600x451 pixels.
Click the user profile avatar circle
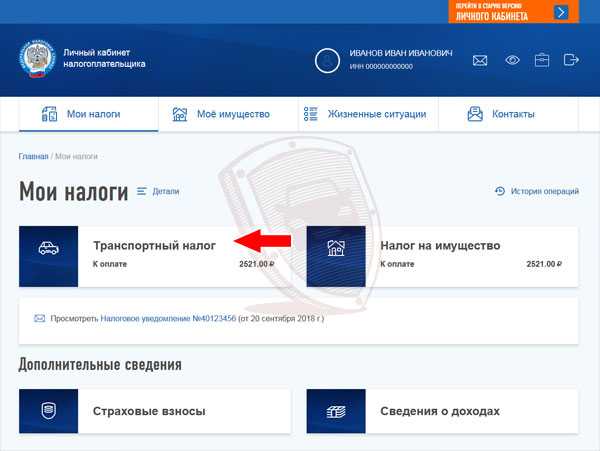point(327,60)
